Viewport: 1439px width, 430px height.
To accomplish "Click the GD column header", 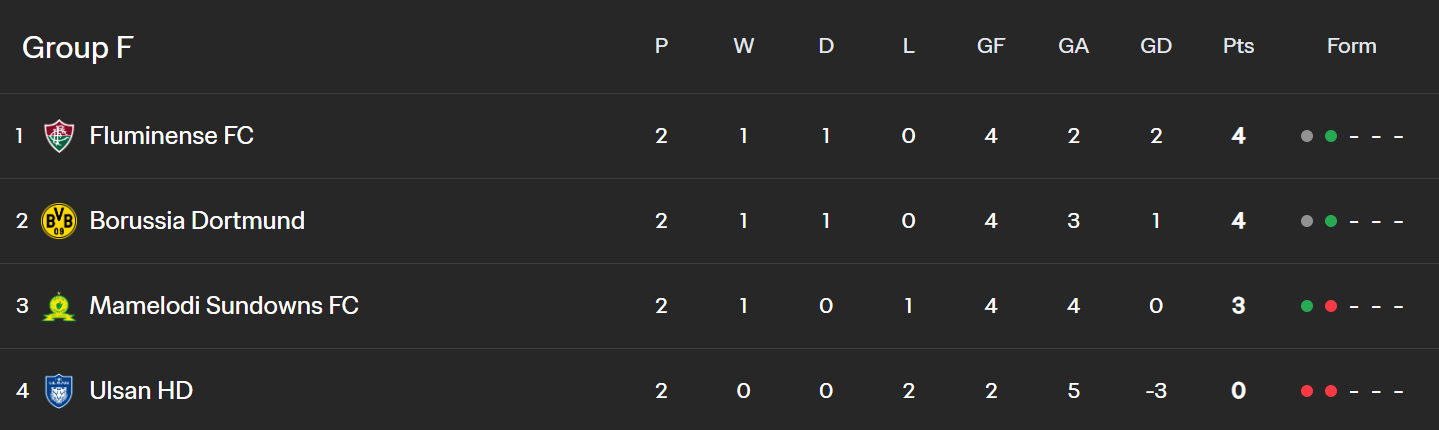I will point(1156,46).
